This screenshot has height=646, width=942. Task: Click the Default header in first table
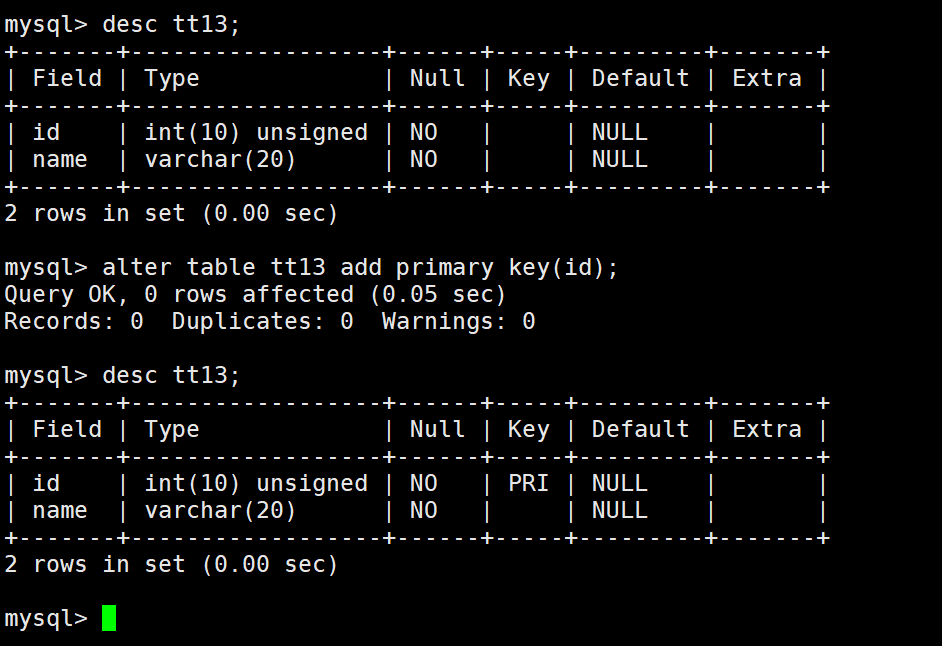tap(640, 78)
